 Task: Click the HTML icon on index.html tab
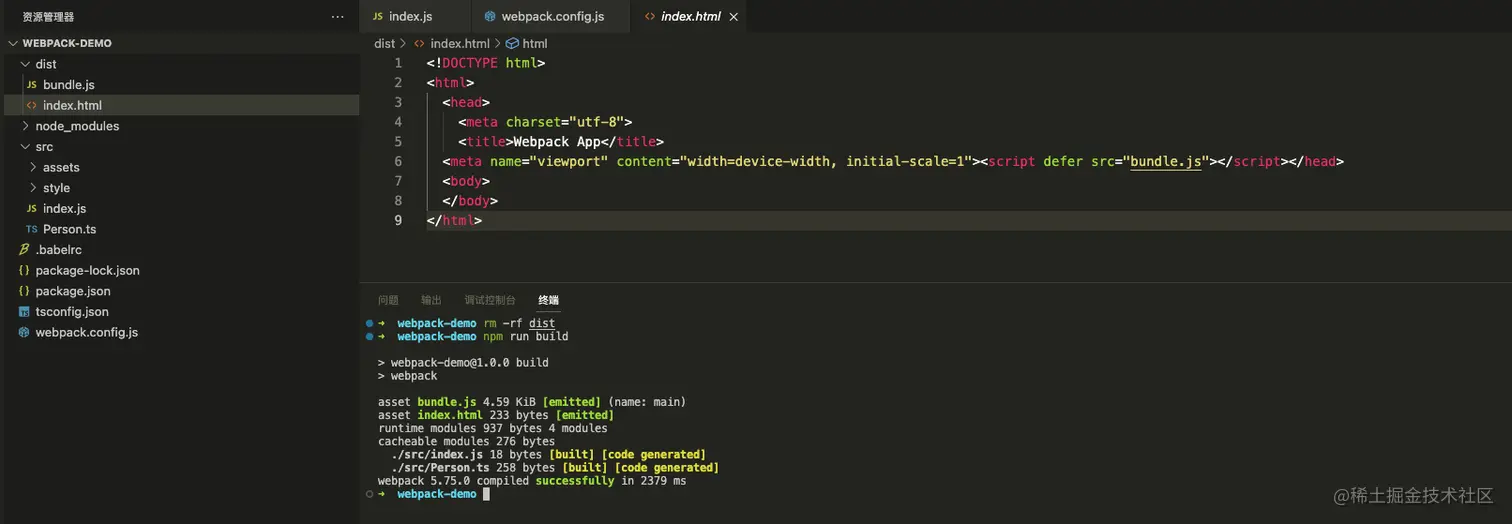[650, 16]
